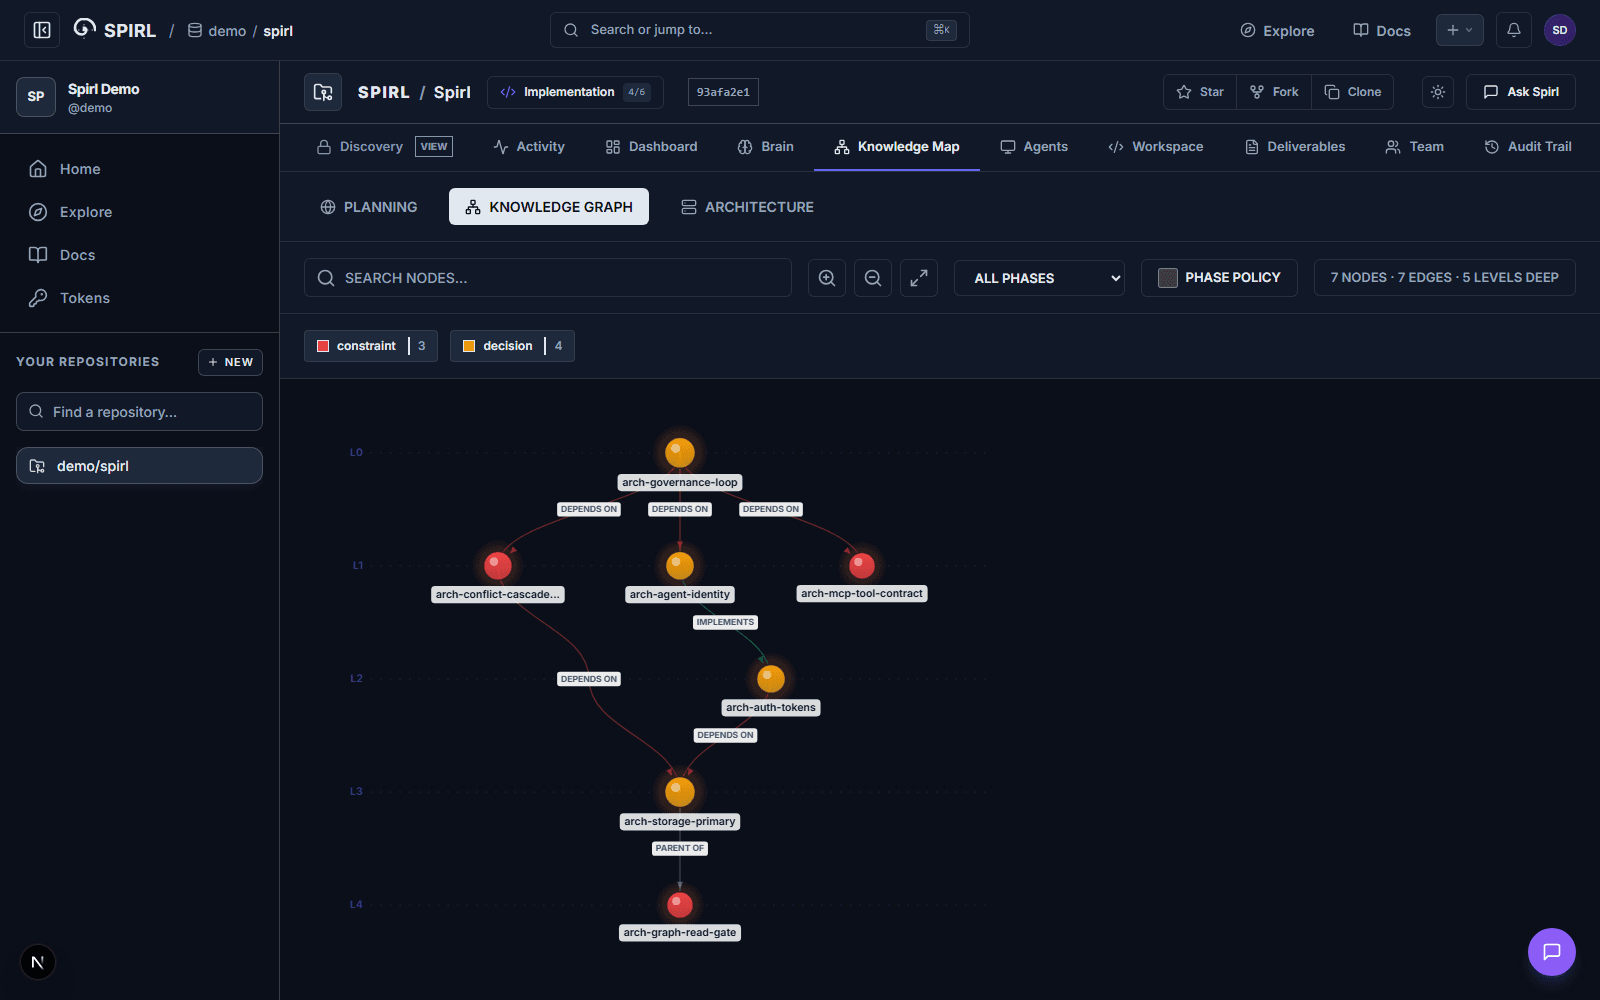
Task: Open Tokens in the sidebar
Action: coord(139,298)
